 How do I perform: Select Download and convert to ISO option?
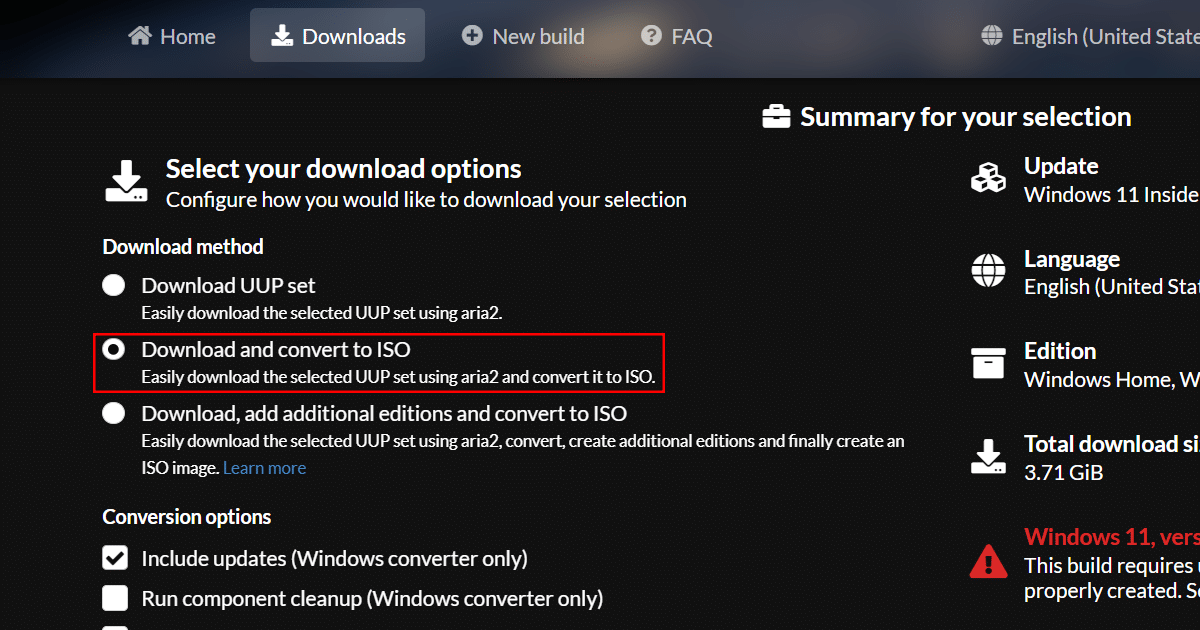tap(114, 350)
